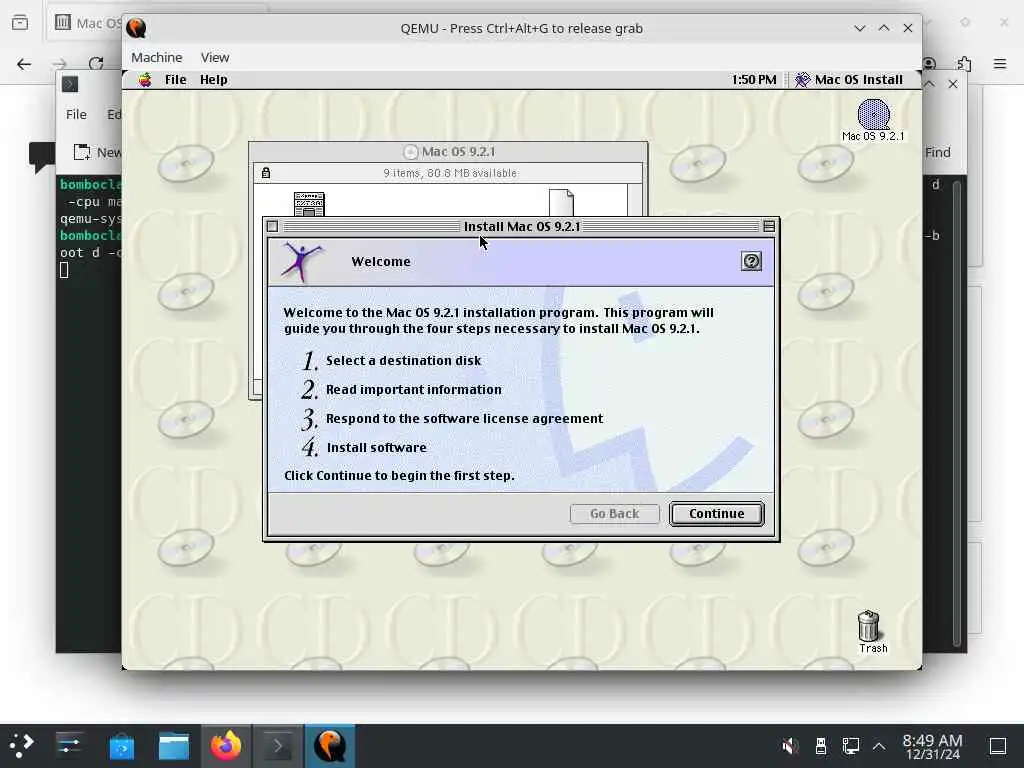This screenshot has width=1024, height=768.
Task: Open the Konsole File menu
Action: coord(76,114)
